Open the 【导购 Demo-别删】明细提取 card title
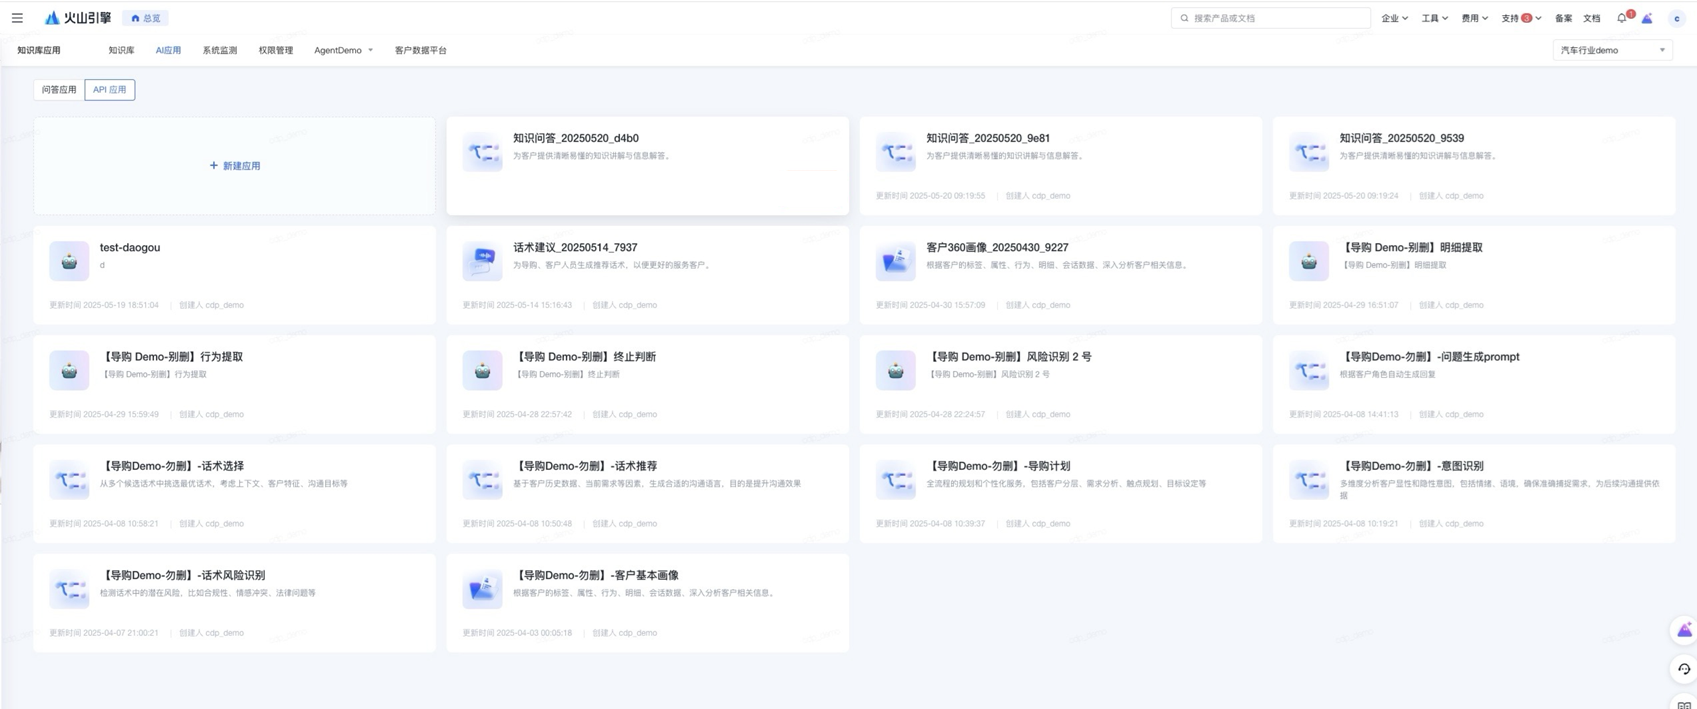Viewport: 1697px width, 709px height. 1411,247
